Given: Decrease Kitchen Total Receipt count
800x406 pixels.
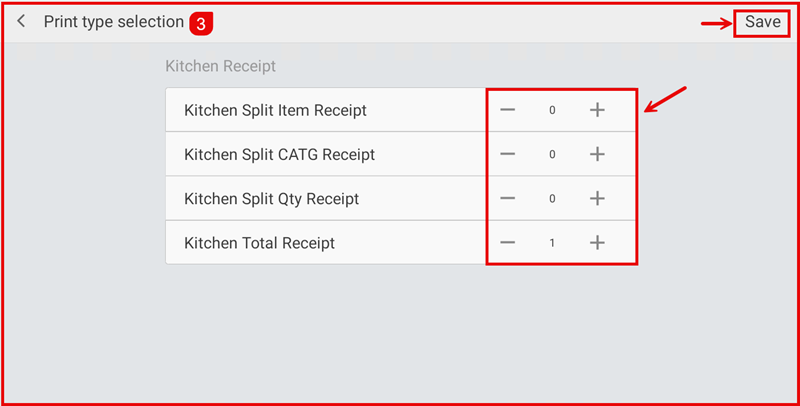Looking at the screenshot, I should point(508,242).
